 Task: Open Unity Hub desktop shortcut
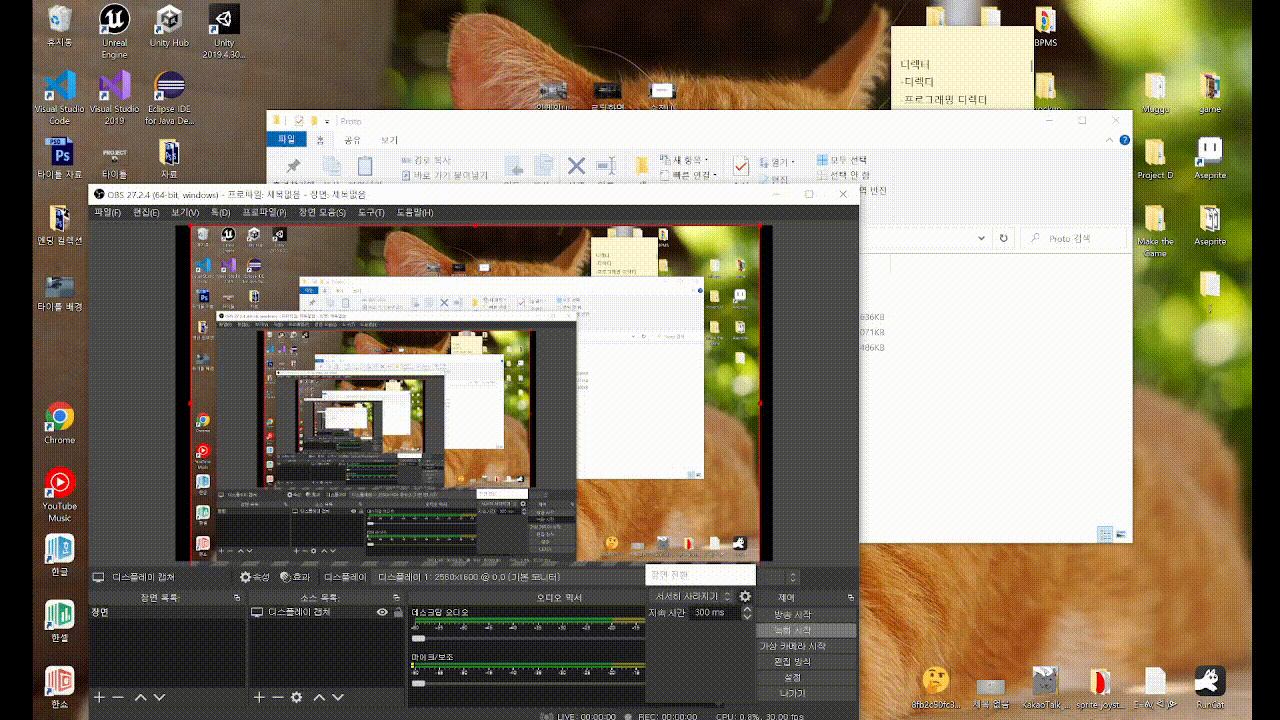(x=169, y=27)
